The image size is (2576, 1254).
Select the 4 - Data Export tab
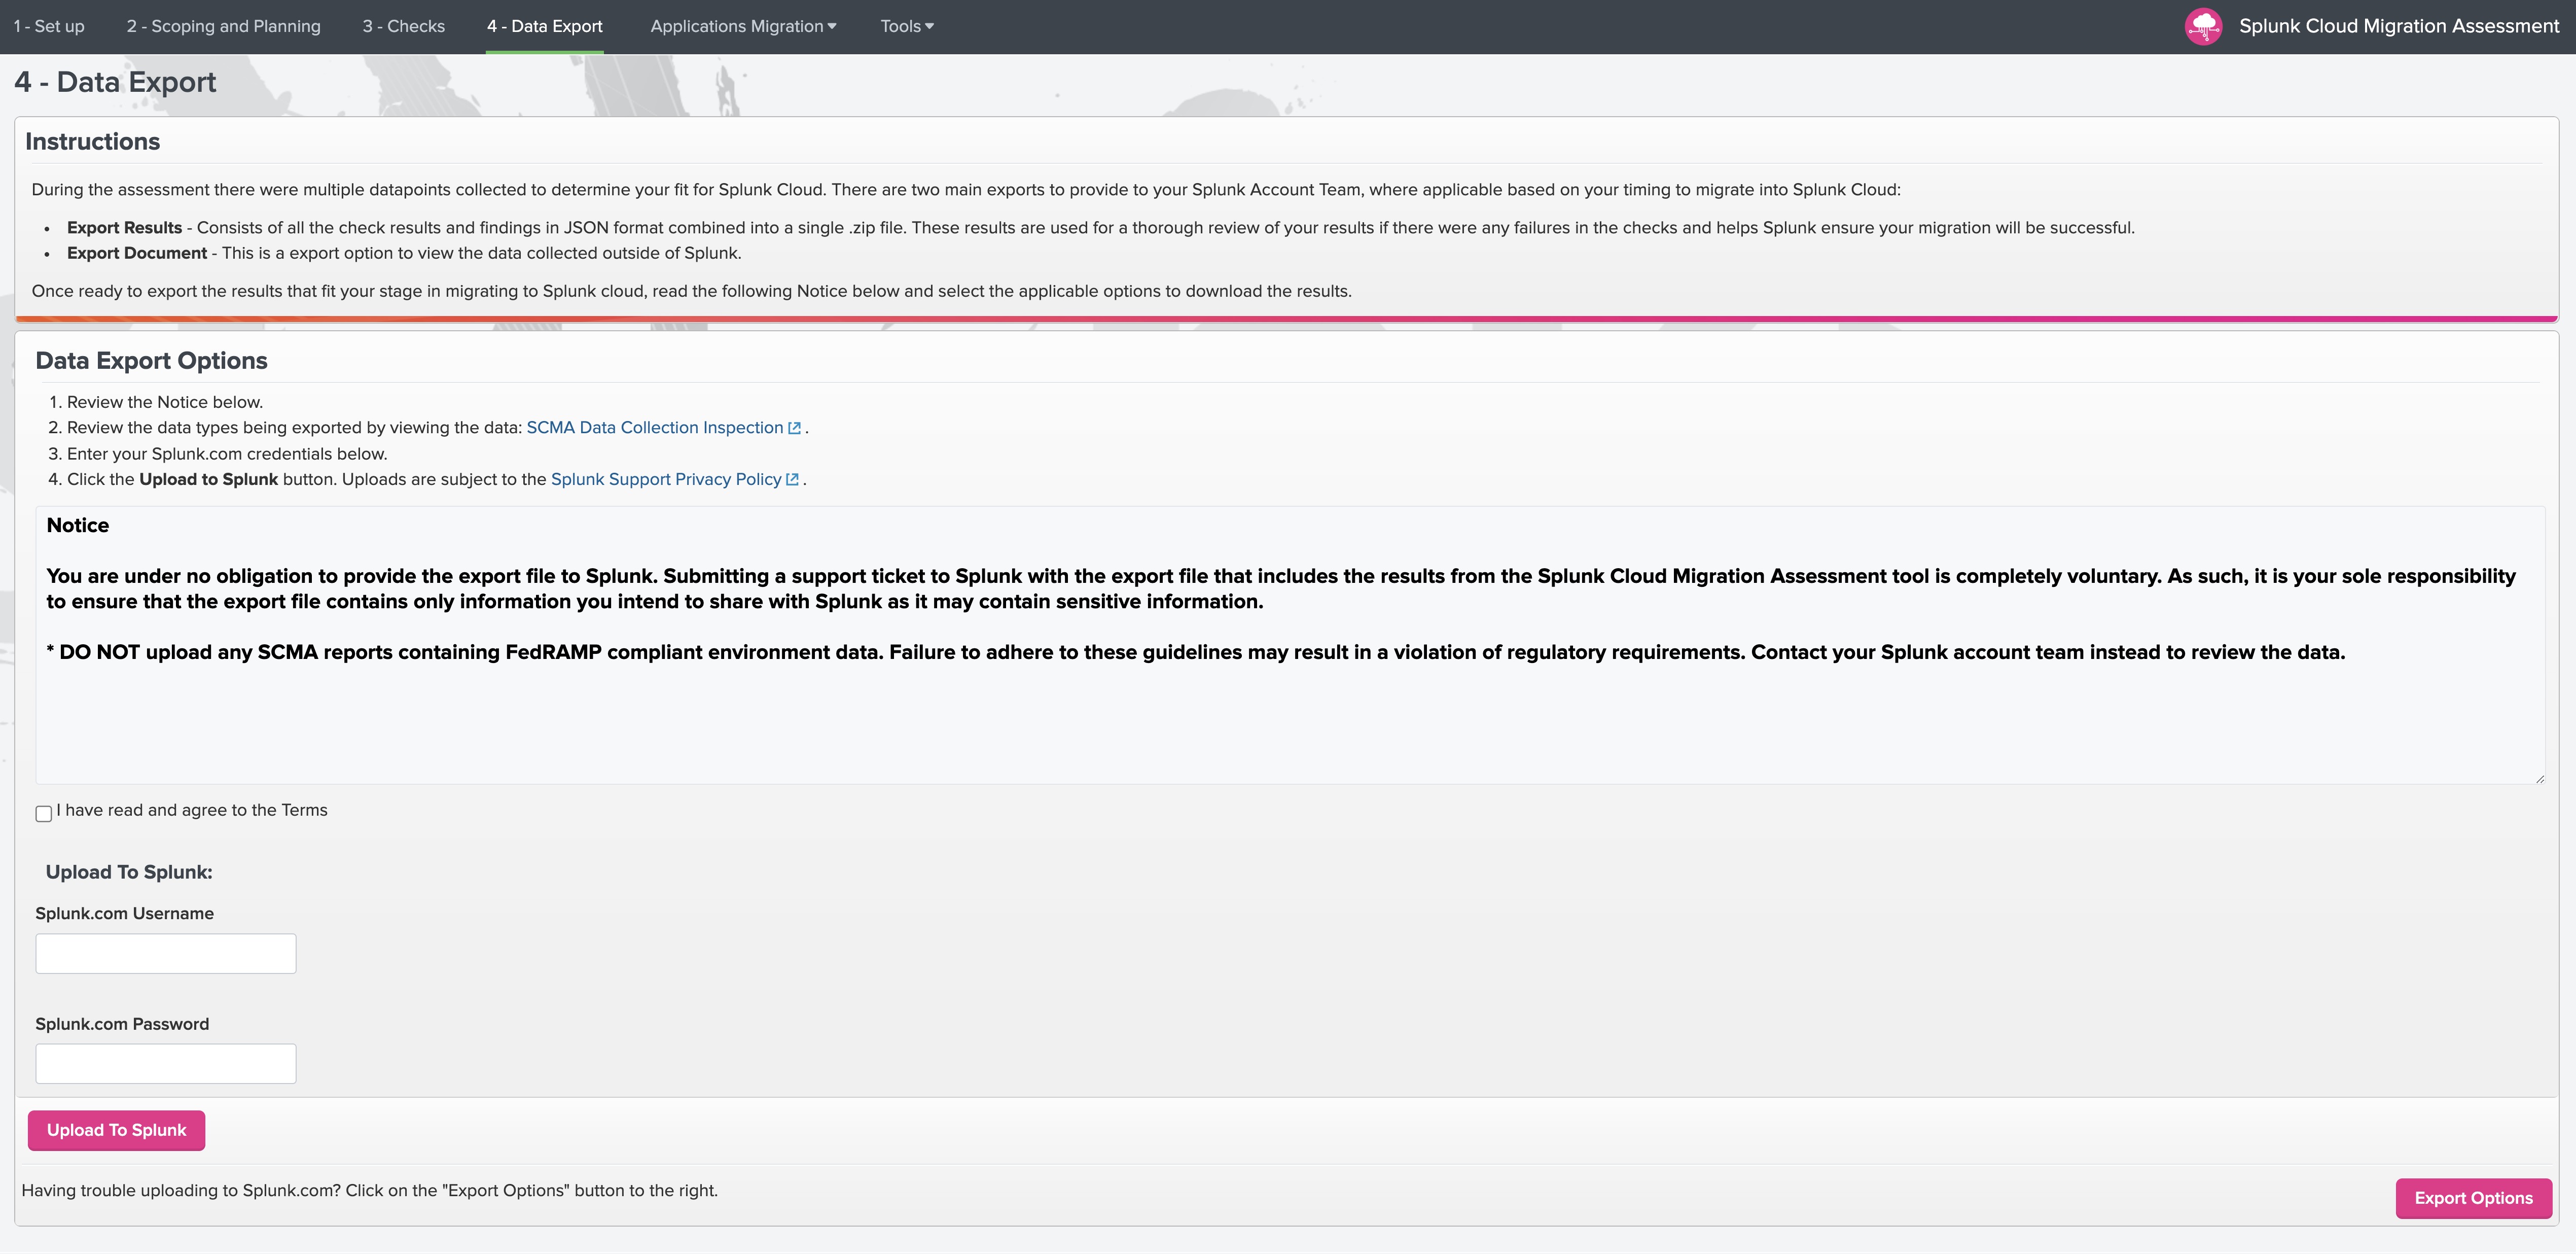545,27
